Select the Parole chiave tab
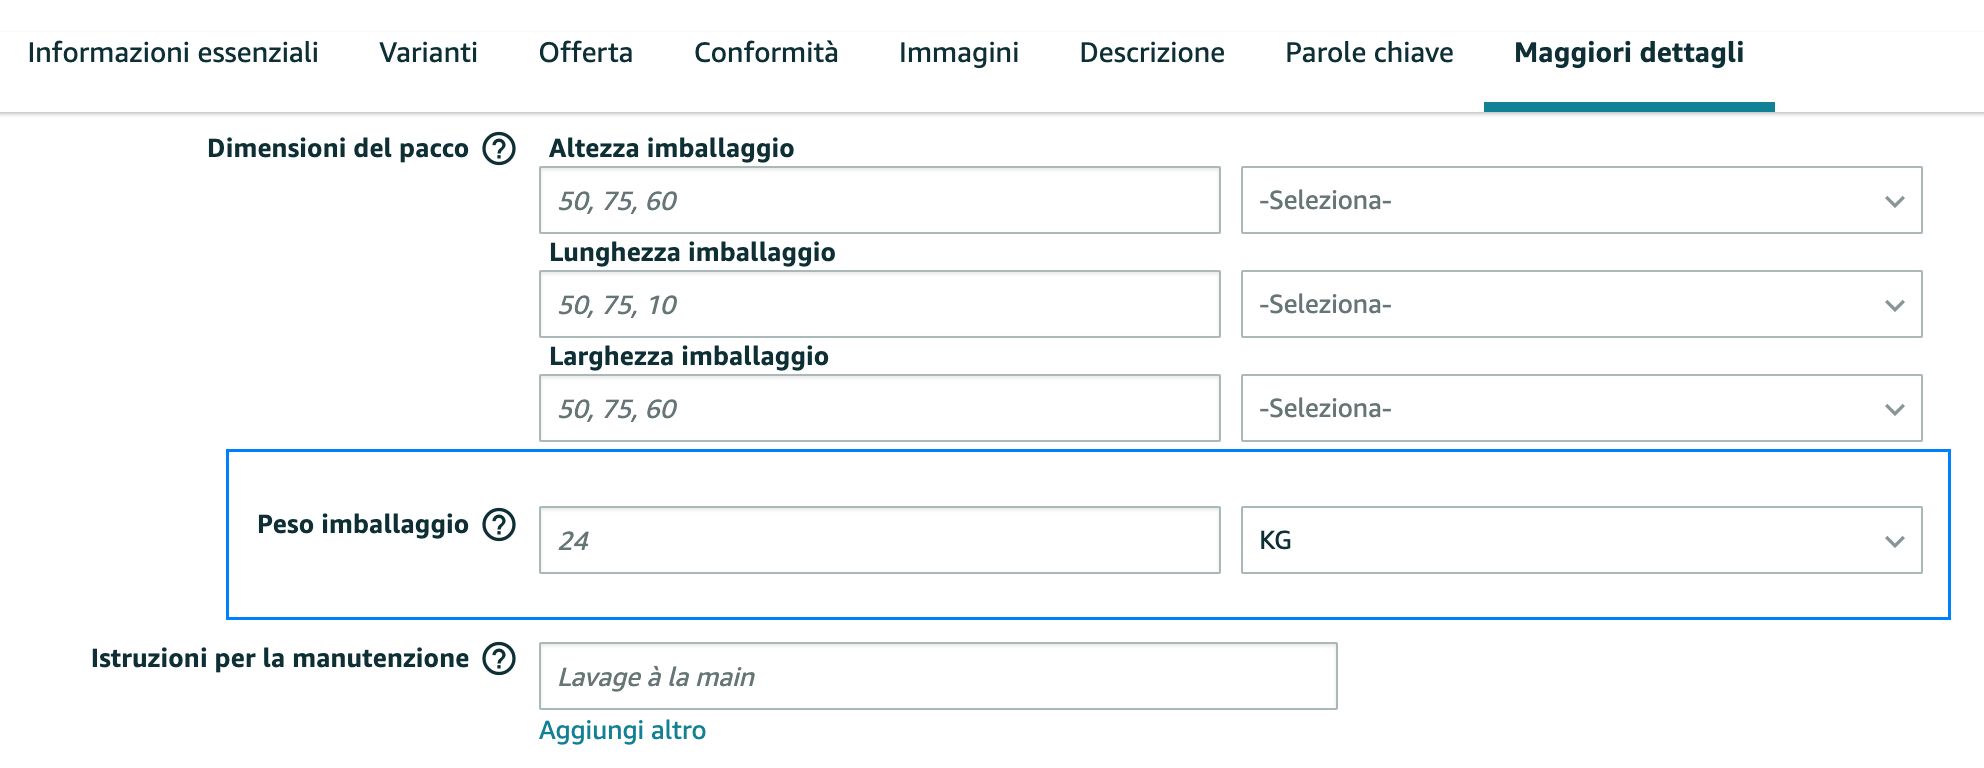 pyautogui.click(x=1369, y=53)
